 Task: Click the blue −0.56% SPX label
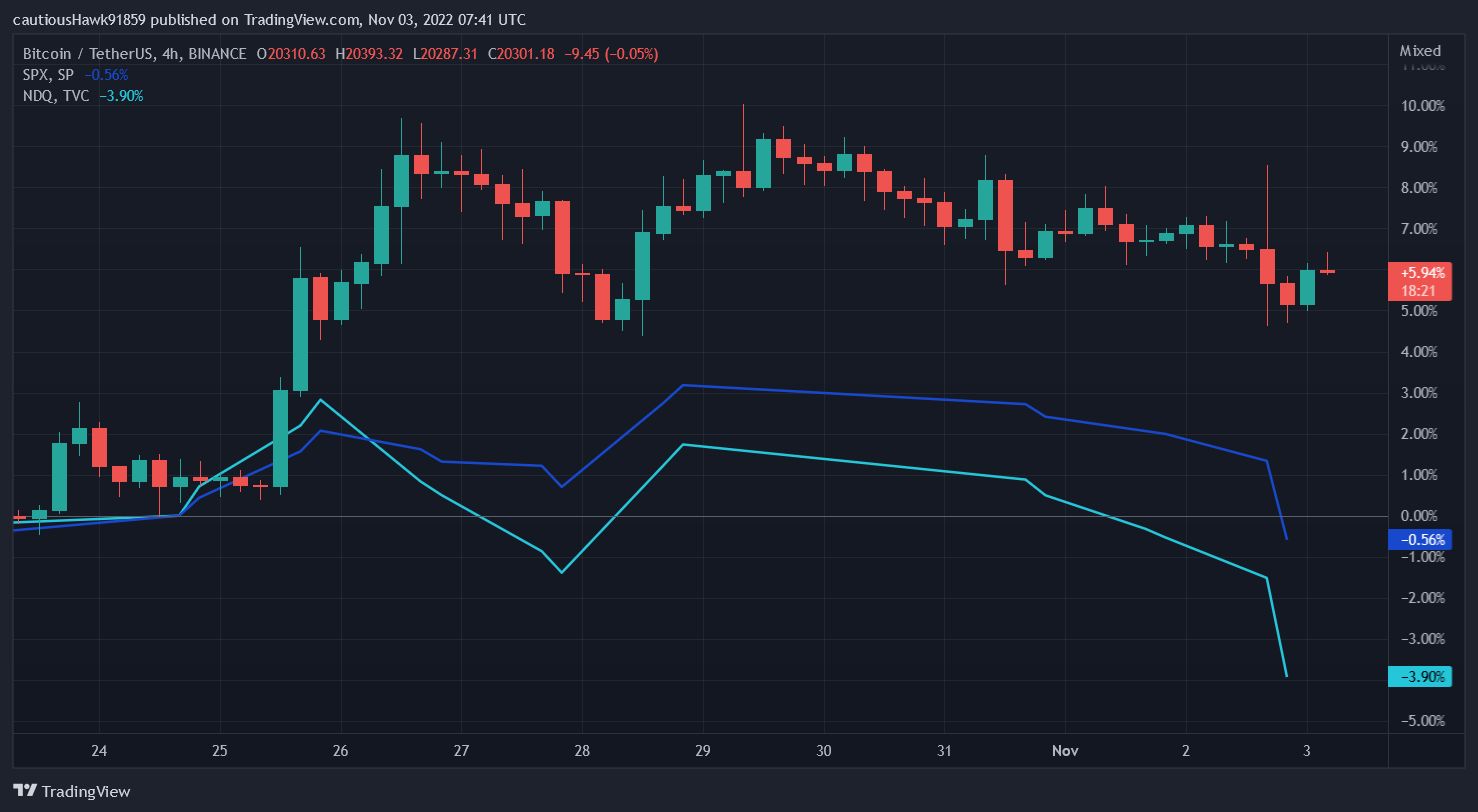point(1421,539)
